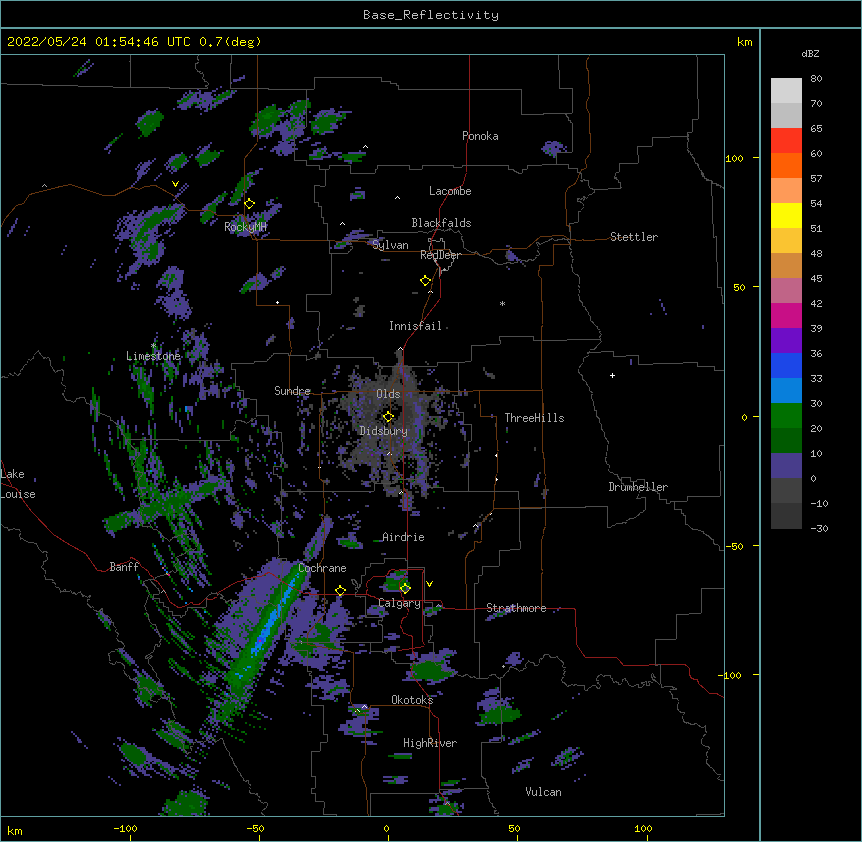862x842 pixels.
Task: Click the yellow marker inside Calgary boundary
Action: pos(405,589)
